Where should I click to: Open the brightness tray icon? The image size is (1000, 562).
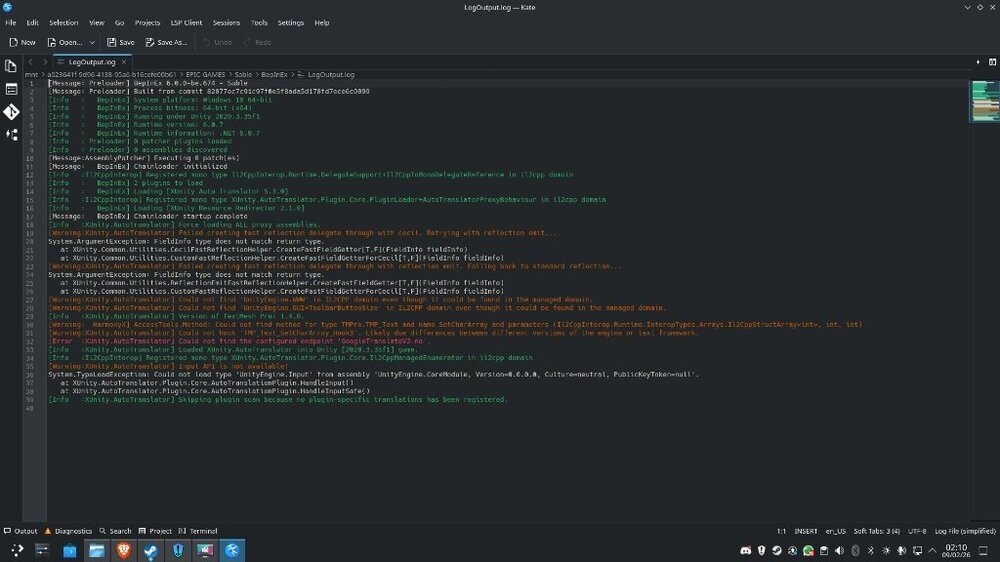click(x=886, y=551)
